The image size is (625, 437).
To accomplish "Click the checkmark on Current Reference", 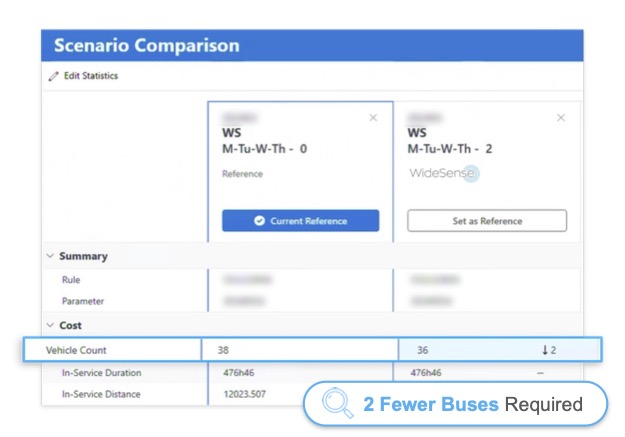I will [259, 221].
